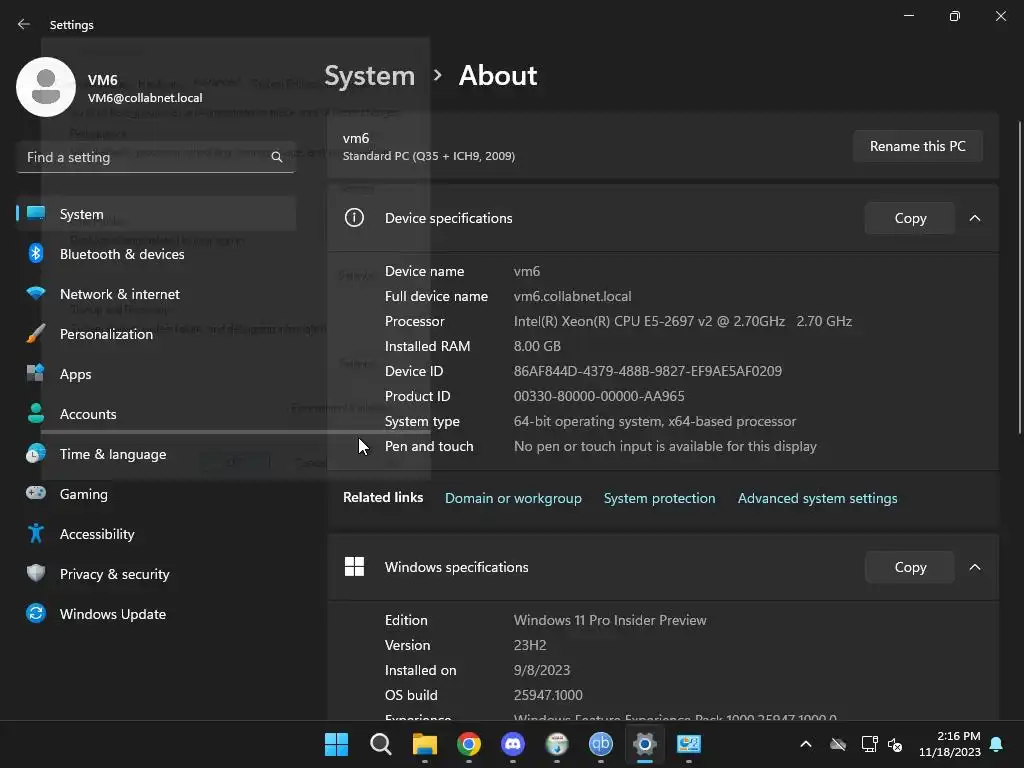Copy the Windows specifications

click(x=910, y=567)
